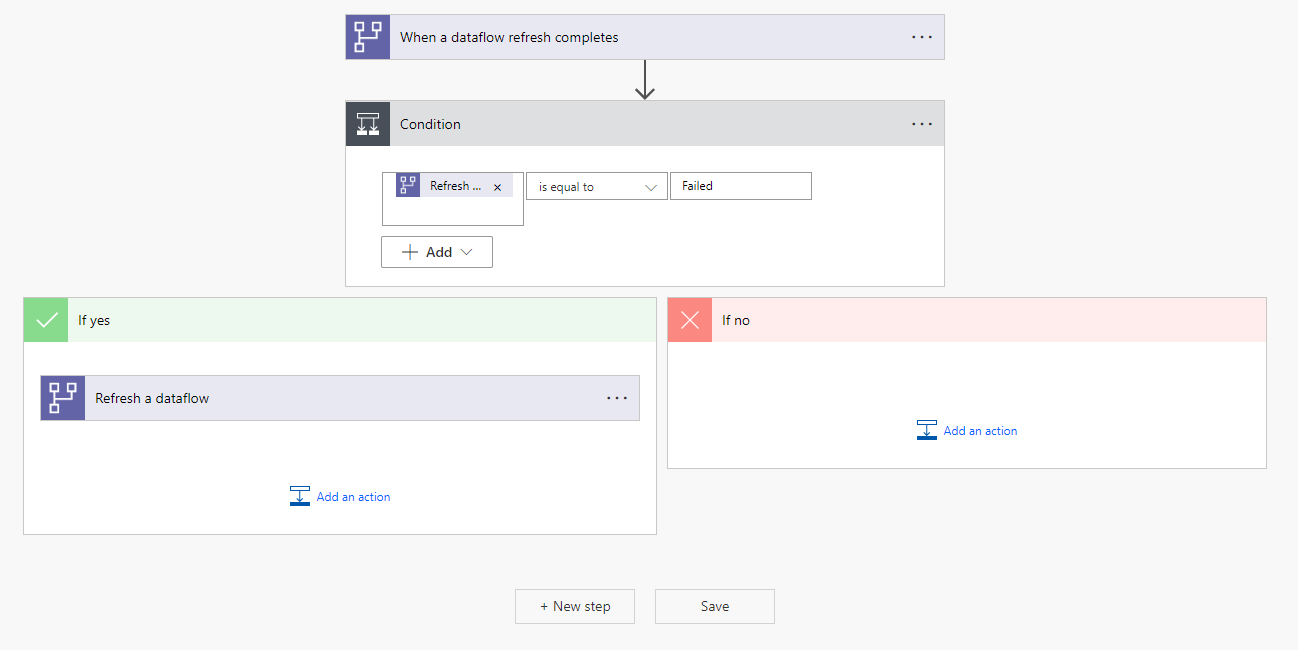Viewport: 1298px width, 650px height.
Task: Click the Failed value input field
Action: coord(740,186)
